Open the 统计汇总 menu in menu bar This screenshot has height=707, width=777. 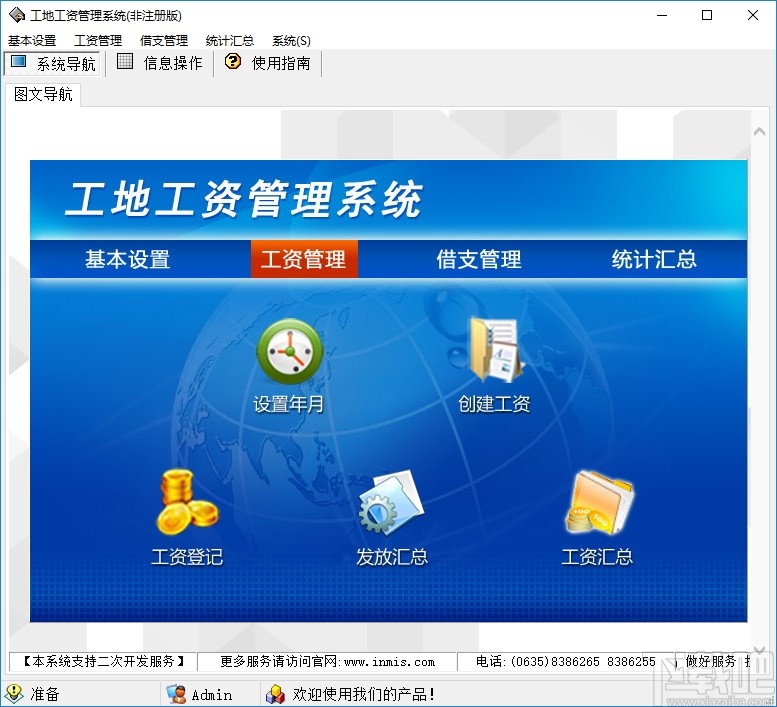tap(230, 41)
